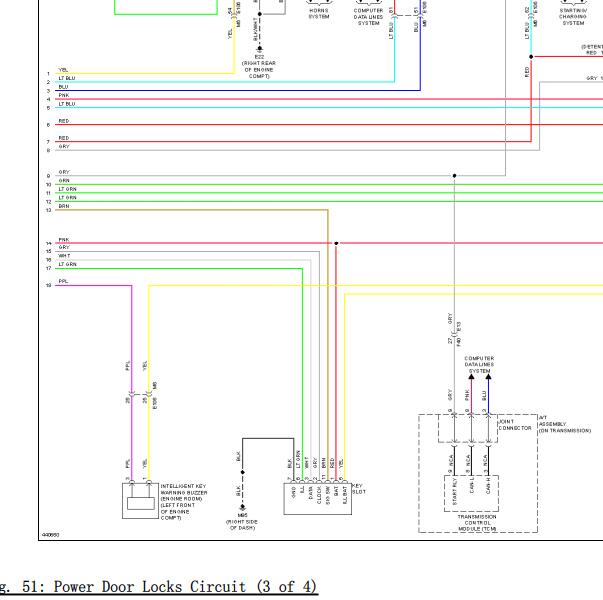Image resolution: width=603 pixels, height=600 pixels.
Task: Click the A/T ASSEMBLY (ON TRANSMISSION) label
Action: (565, 424)
